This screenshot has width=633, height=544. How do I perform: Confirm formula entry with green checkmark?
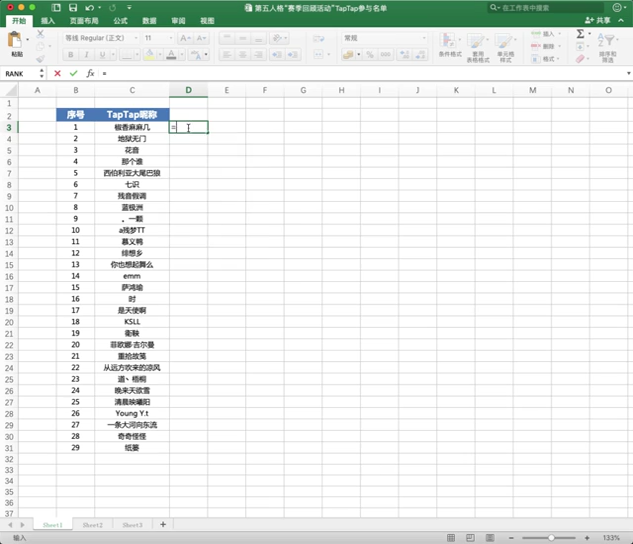73,73
